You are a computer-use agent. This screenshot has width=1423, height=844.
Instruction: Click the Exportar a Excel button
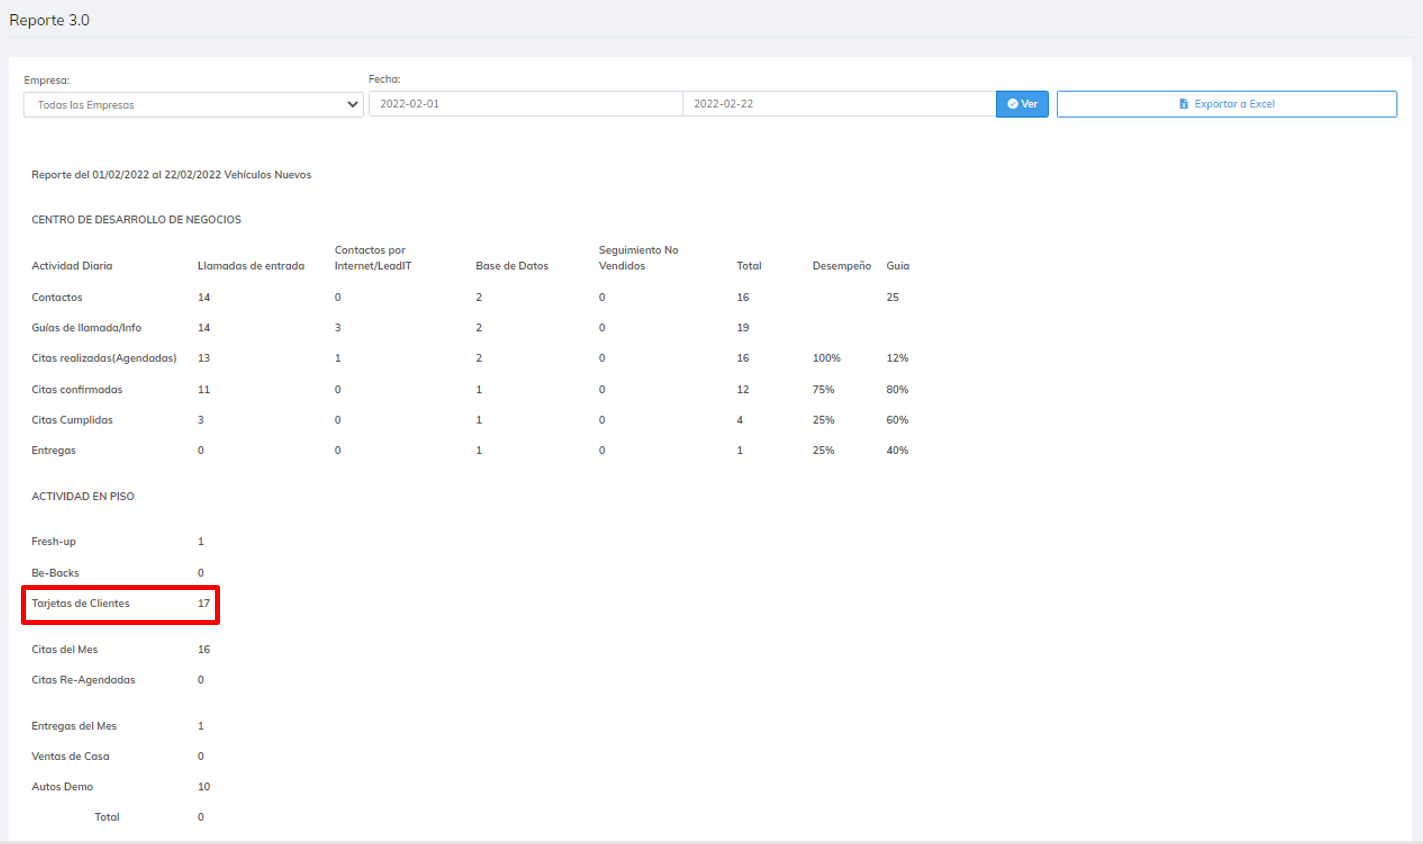coord(1226,104)
